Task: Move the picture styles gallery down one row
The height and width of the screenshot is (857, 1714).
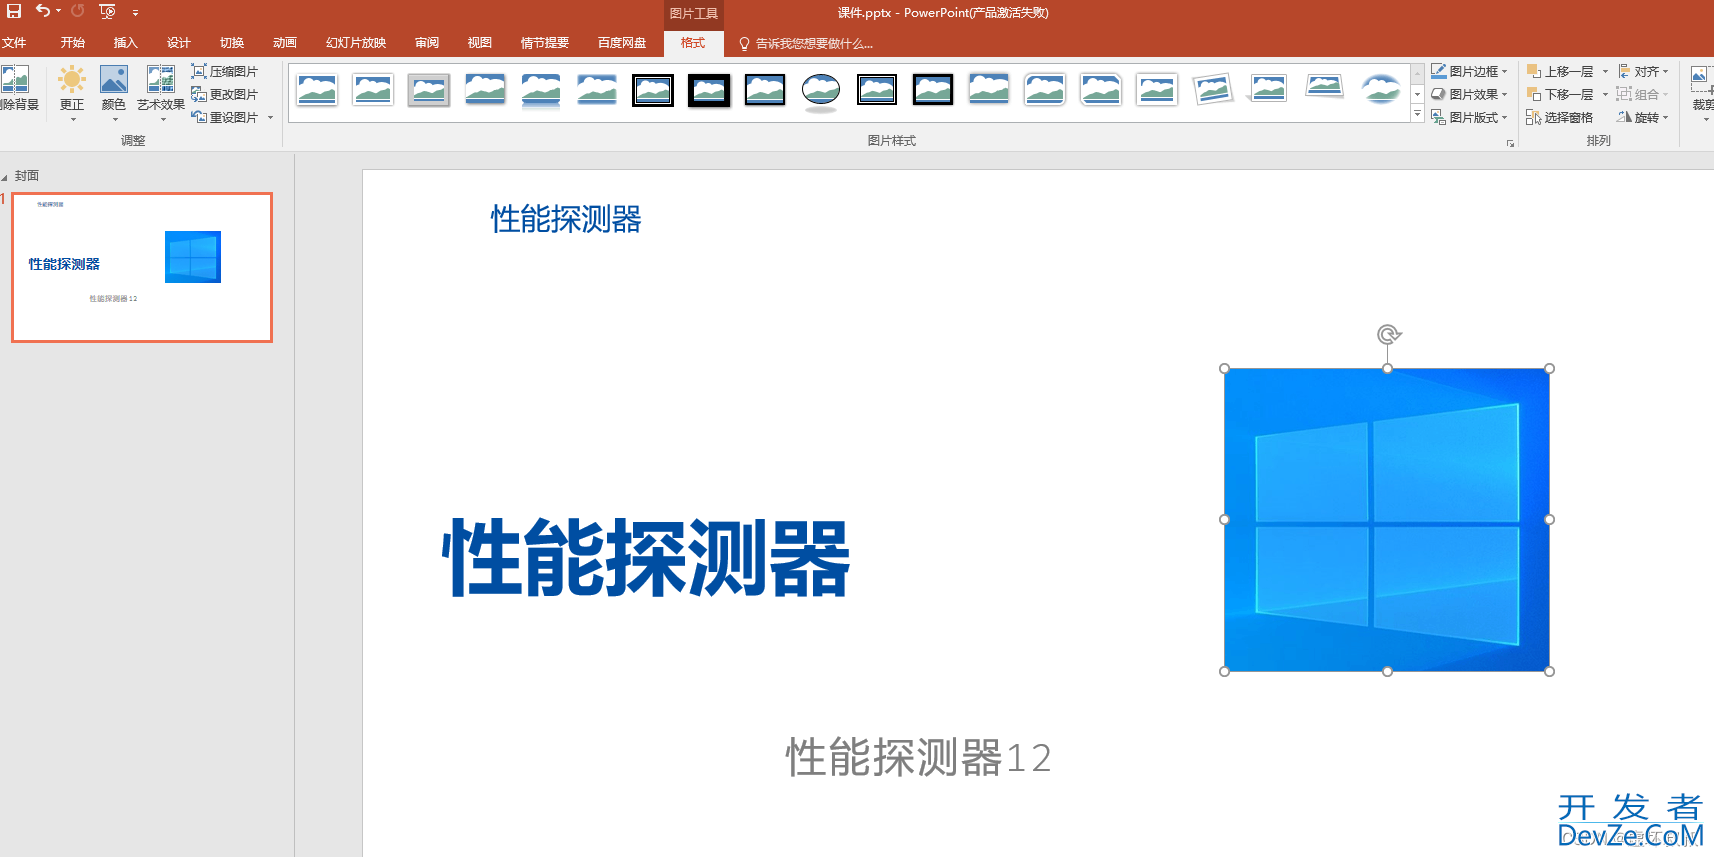Action: coord(1417,94)
